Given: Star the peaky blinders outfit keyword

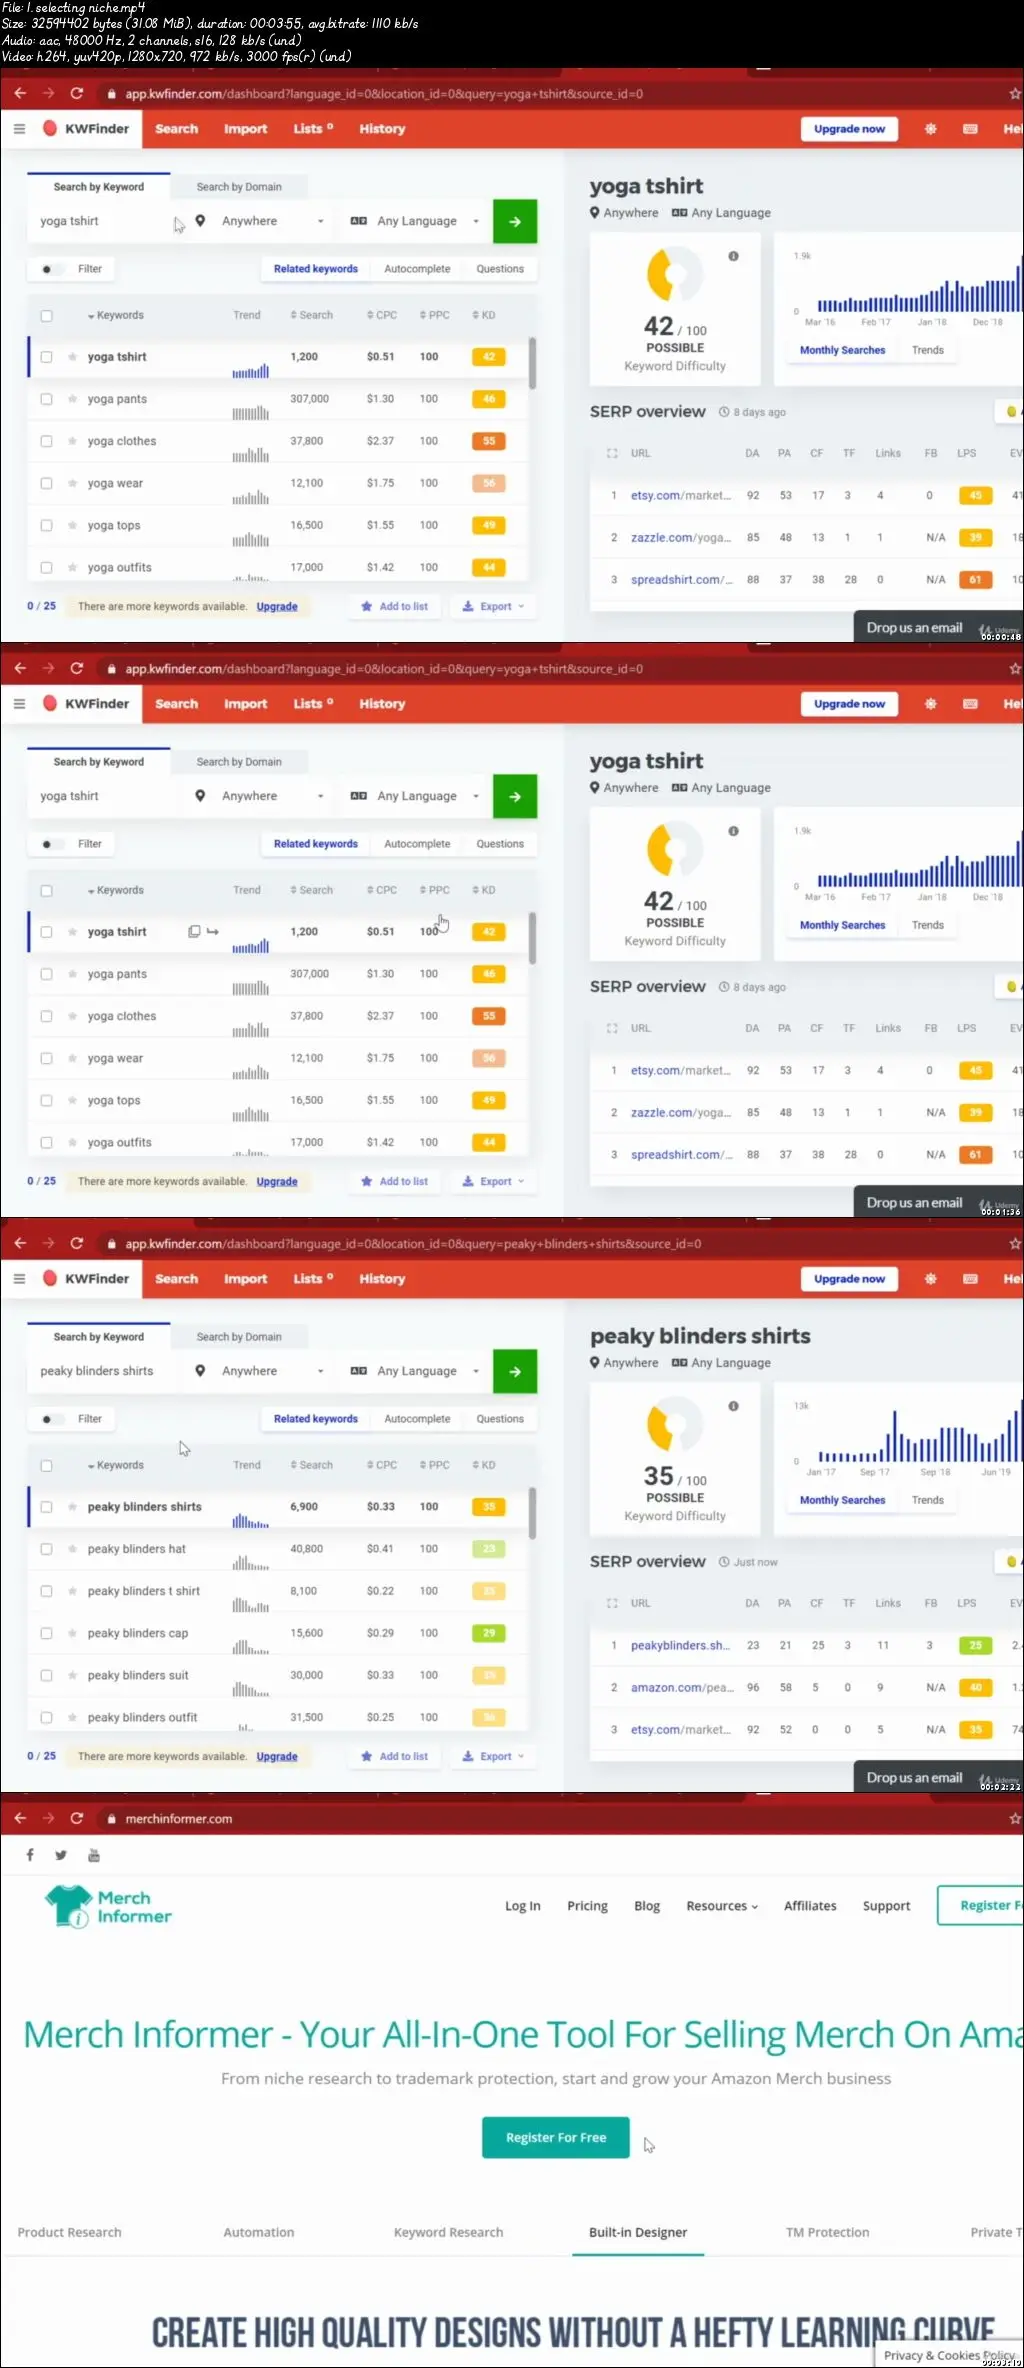Looking at the screenshot, I should coord(73,1716).
